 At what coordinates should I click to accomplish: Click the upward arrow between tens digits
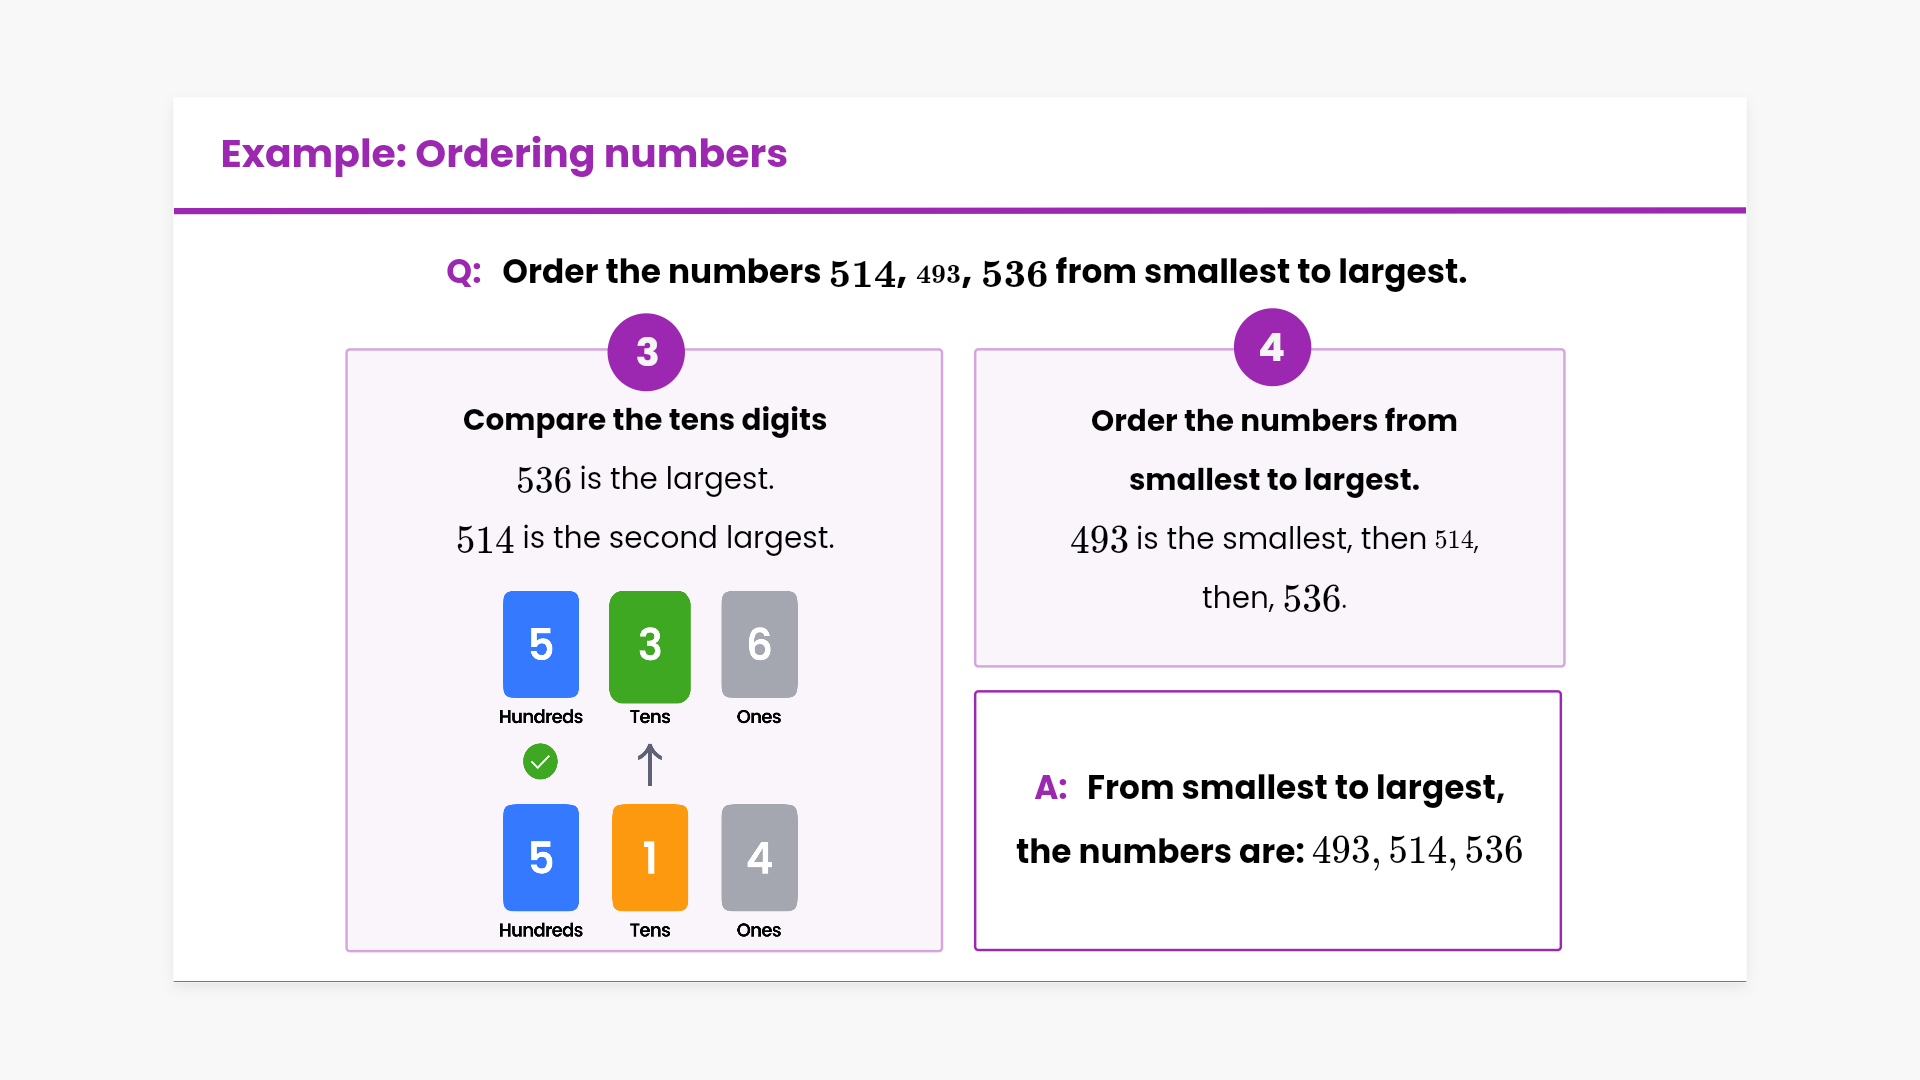pyautogui.click(x=650, y=765)
